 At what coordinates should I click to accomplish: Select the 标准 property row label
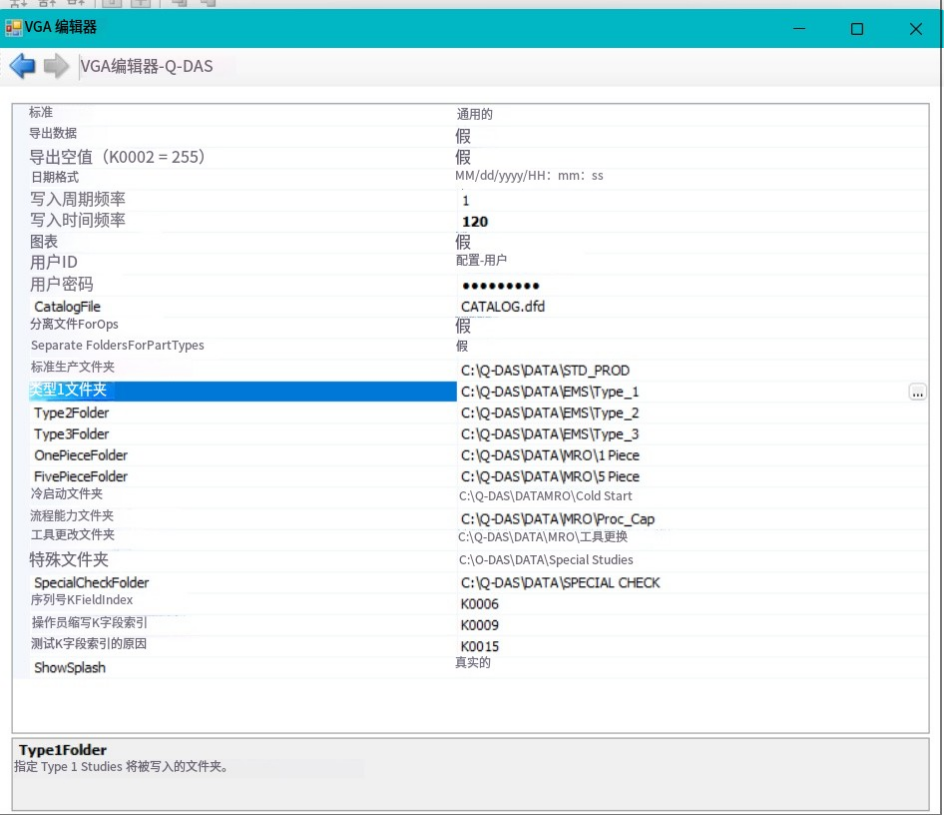(41, 112)
